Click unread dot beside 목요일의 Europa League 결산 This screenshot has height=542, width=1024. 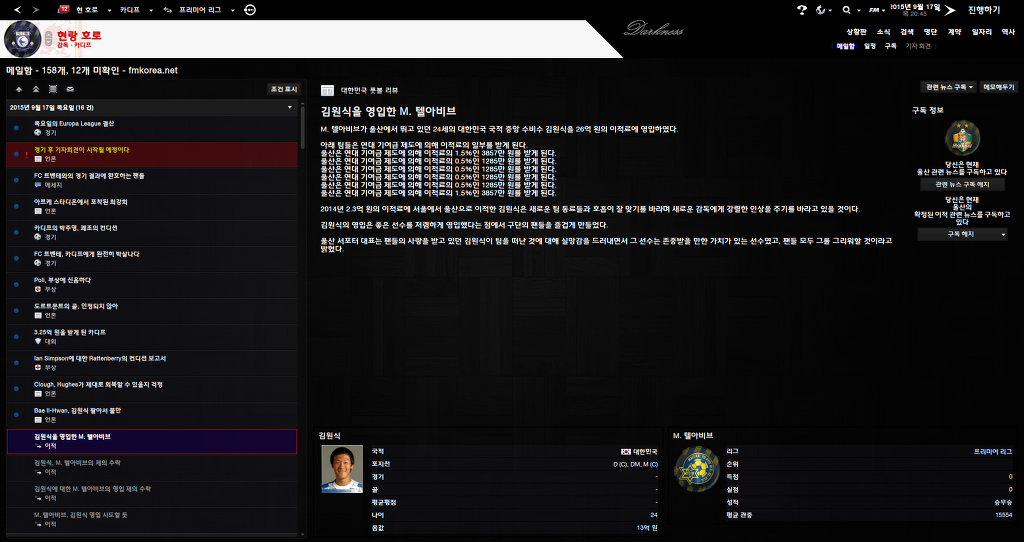16,128
